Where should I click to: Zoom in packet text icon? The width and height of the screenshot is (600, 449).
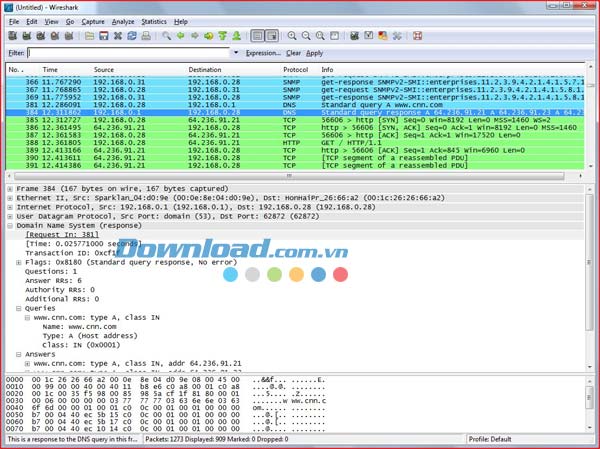pyautogui.click(x=292, y=36)
